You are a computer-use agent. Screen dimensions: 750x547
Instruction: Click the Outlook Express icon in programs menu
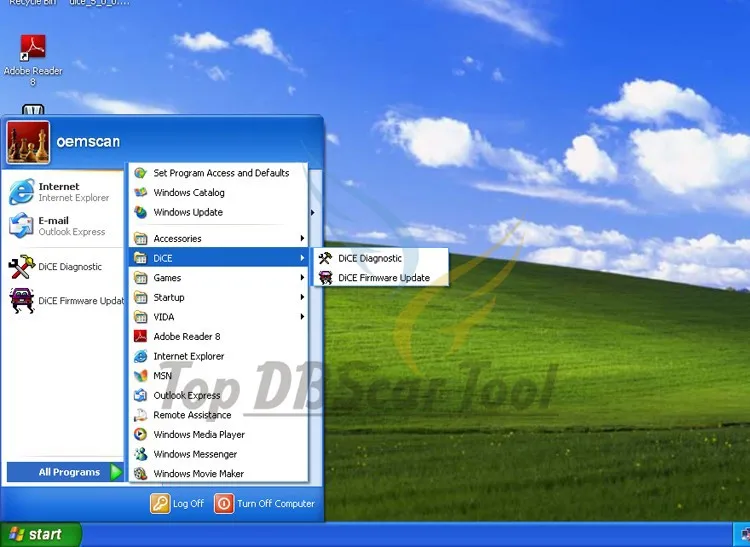tap(140, 395)
